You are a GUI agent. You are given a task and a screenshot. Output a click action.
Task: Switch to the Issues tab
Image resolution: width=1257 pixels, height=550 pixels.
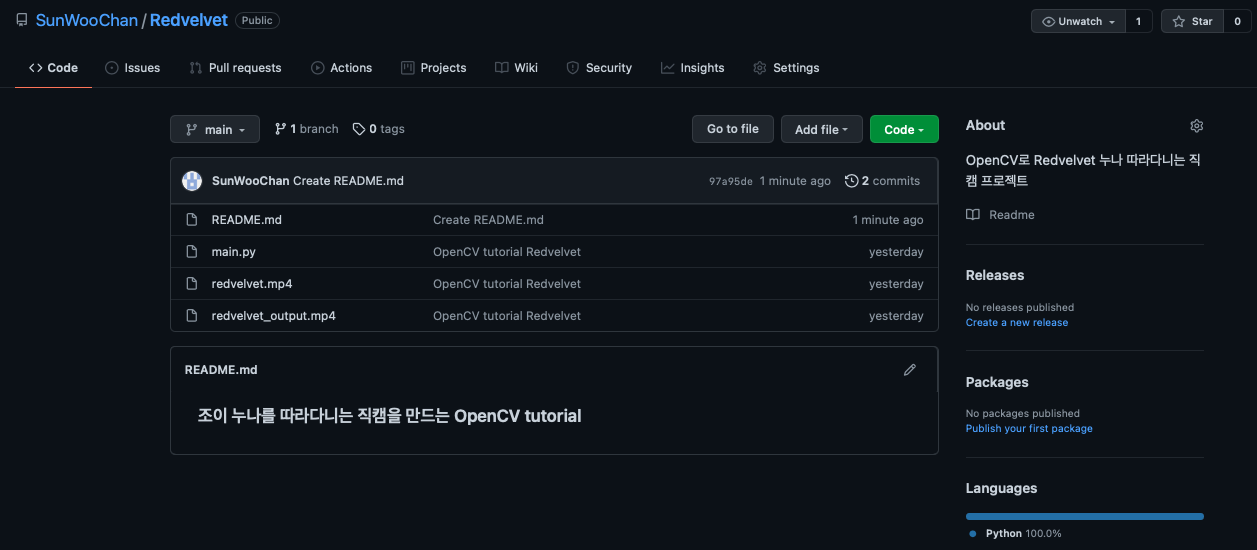pos(133,68)
